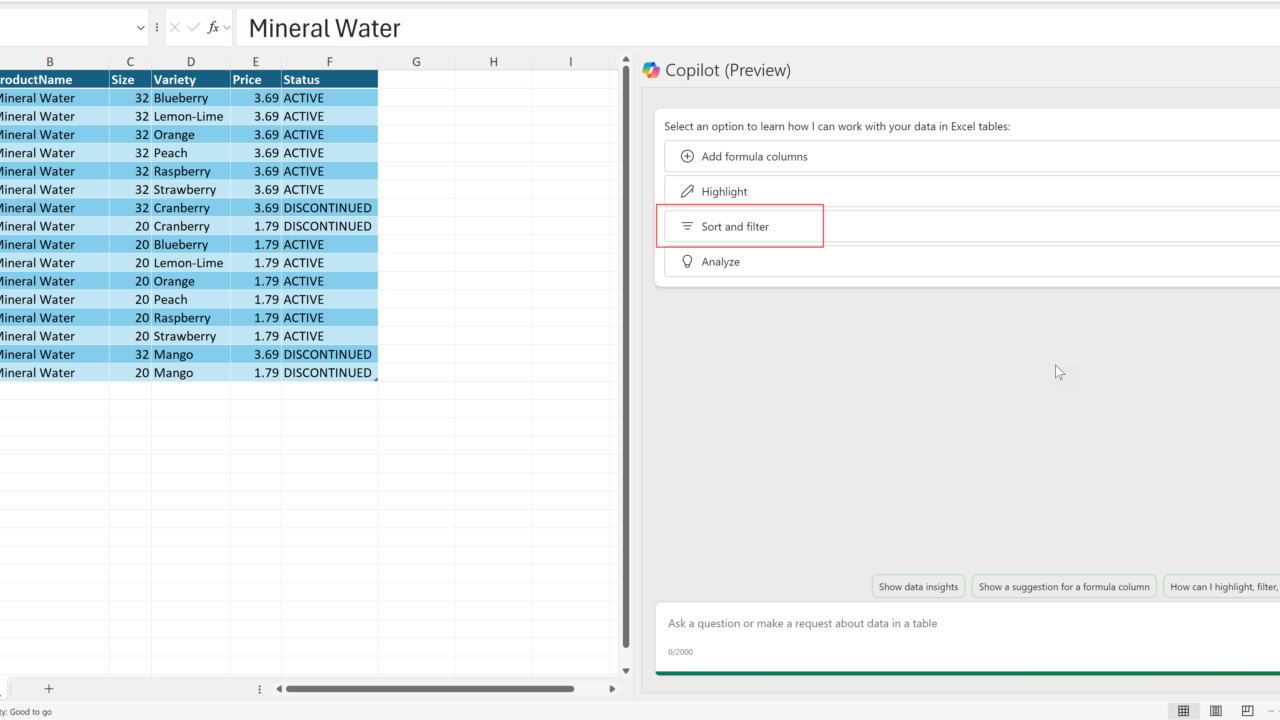Add a new sheet with plus icon
The width and height of the screenshot is (1280, 720).
pos(48,688)
